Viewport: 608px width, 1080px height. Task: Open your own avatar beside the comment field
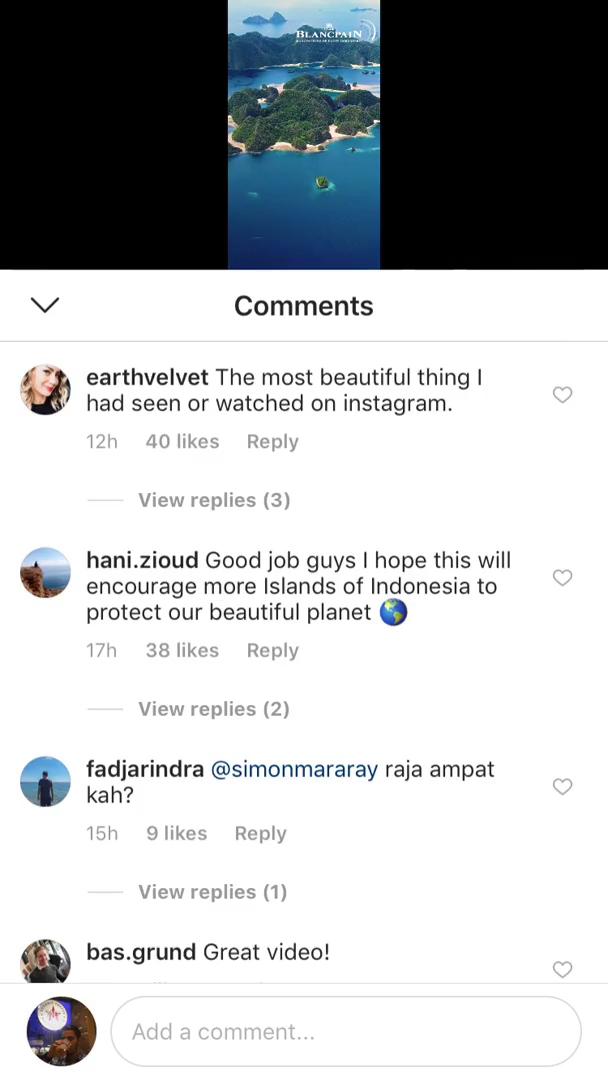tap(60, 1031)
